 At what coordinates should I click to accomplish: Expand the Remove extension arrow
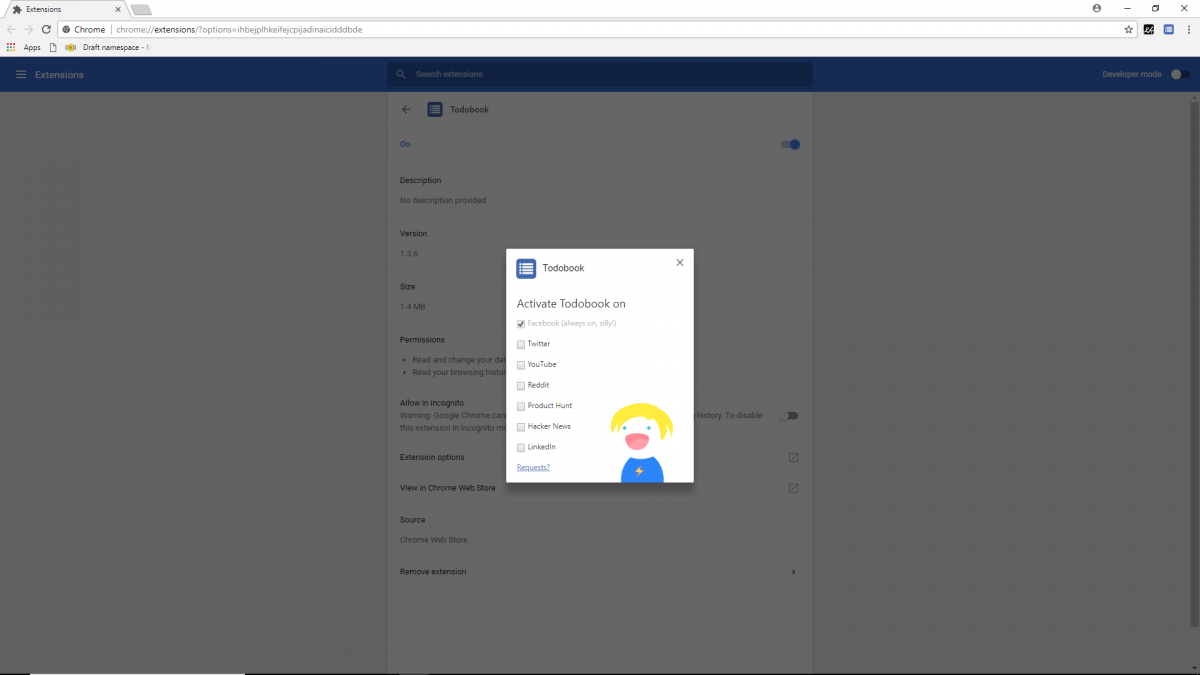pos(794,572)
